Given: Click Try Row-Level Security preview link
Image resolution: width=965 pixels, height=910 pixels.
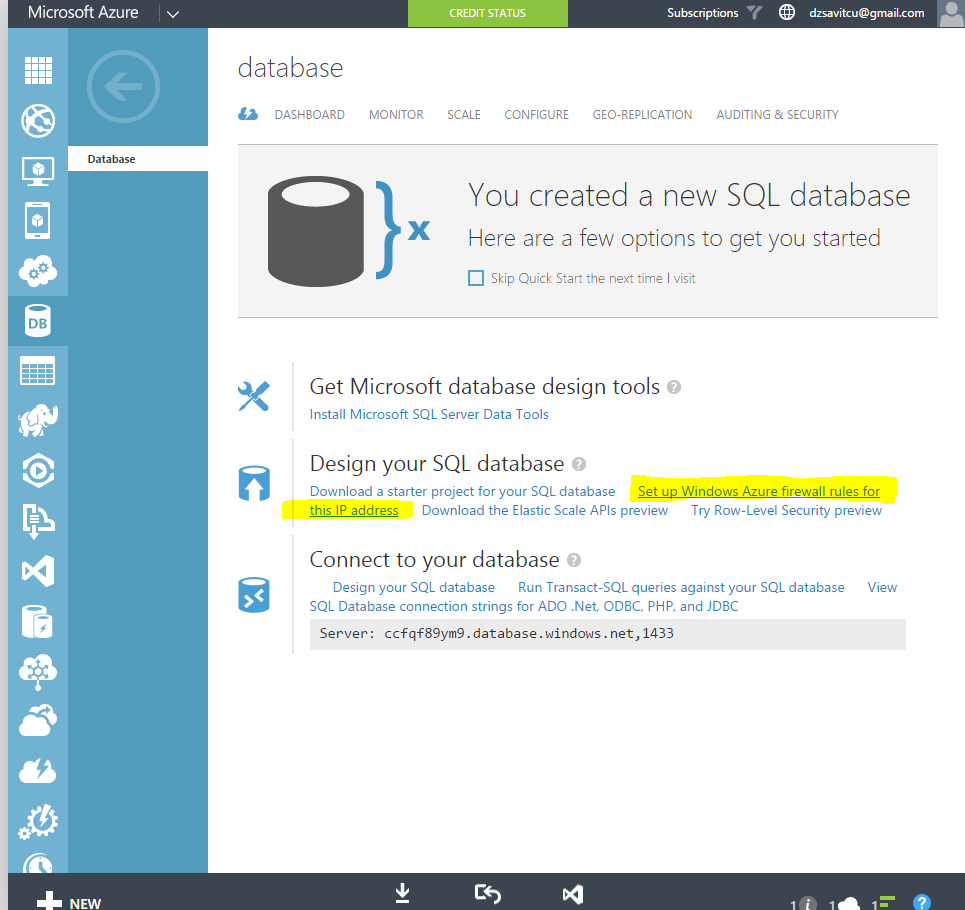Looking at the screenshot, I should (787, 510).
